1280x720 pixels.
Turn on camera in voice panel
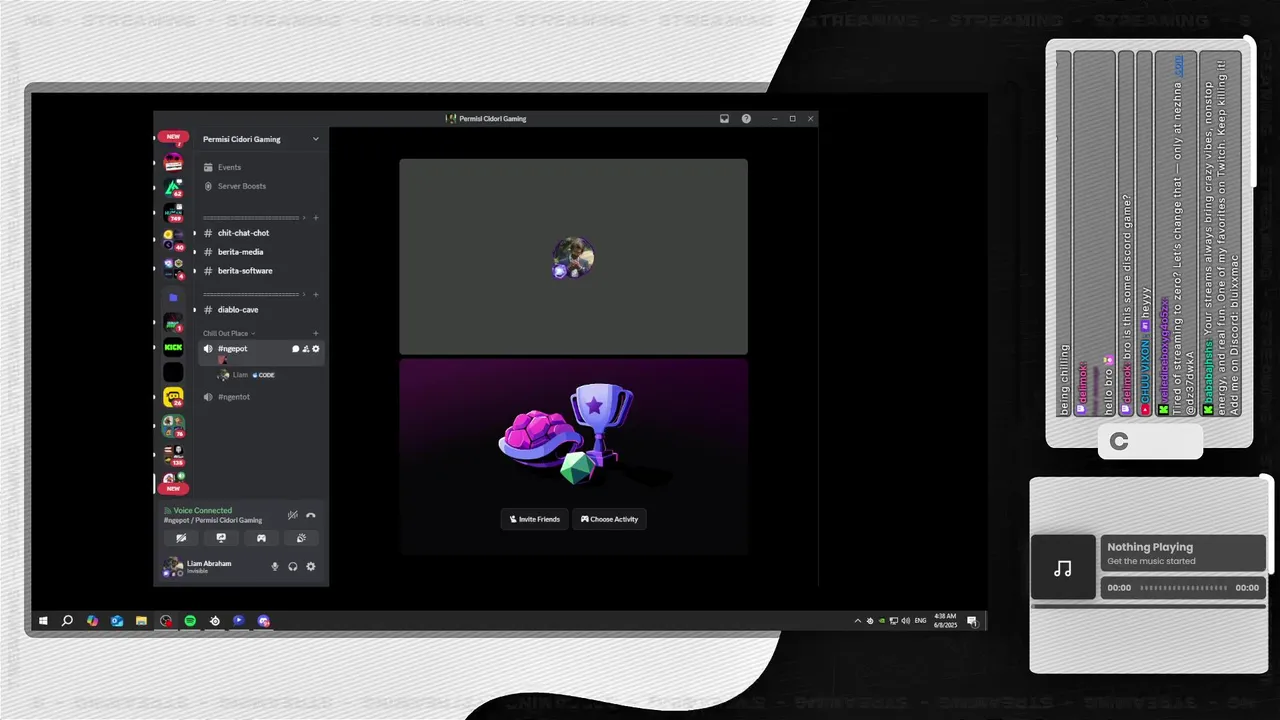click(x=181, y=538)
